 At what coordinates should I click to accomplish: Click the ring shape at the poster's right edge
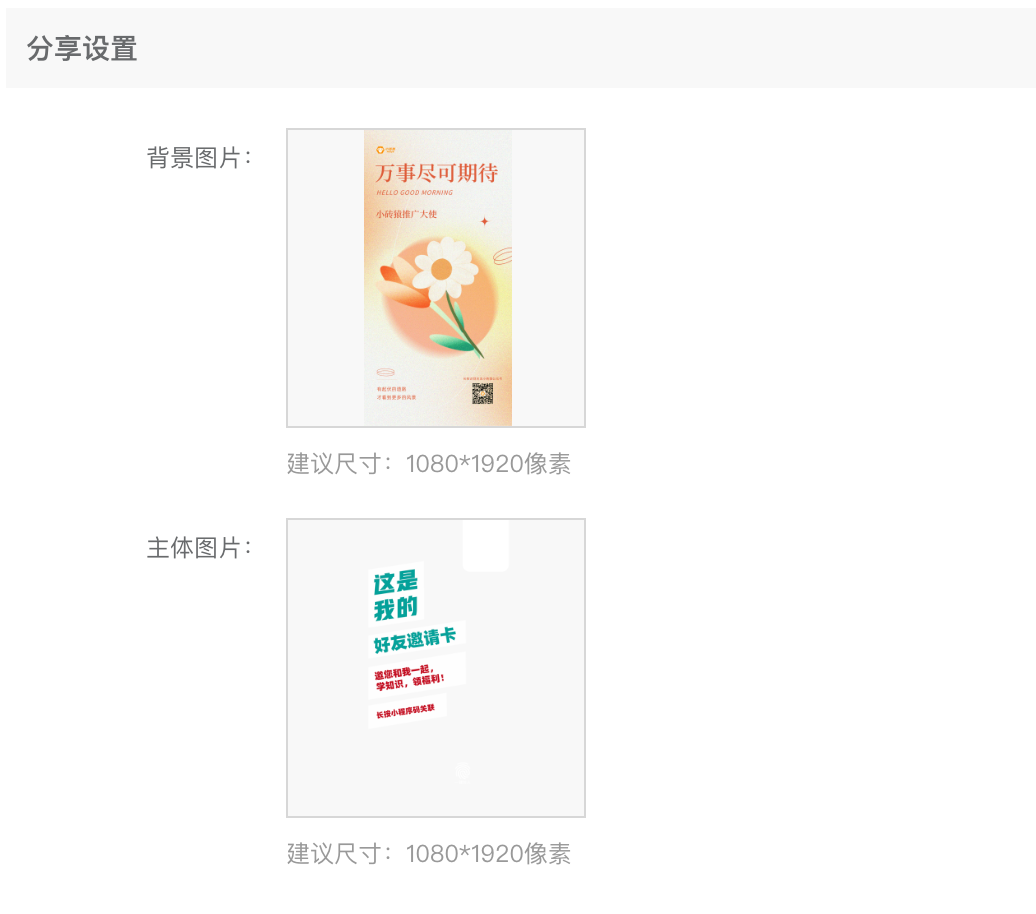(503, 256)
